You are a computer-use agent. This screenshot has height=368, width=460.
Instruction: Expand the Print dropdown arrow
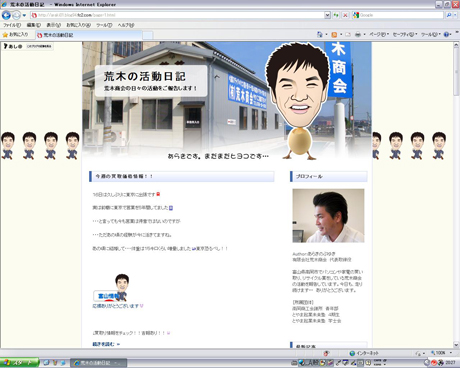[x=364, y=34]
